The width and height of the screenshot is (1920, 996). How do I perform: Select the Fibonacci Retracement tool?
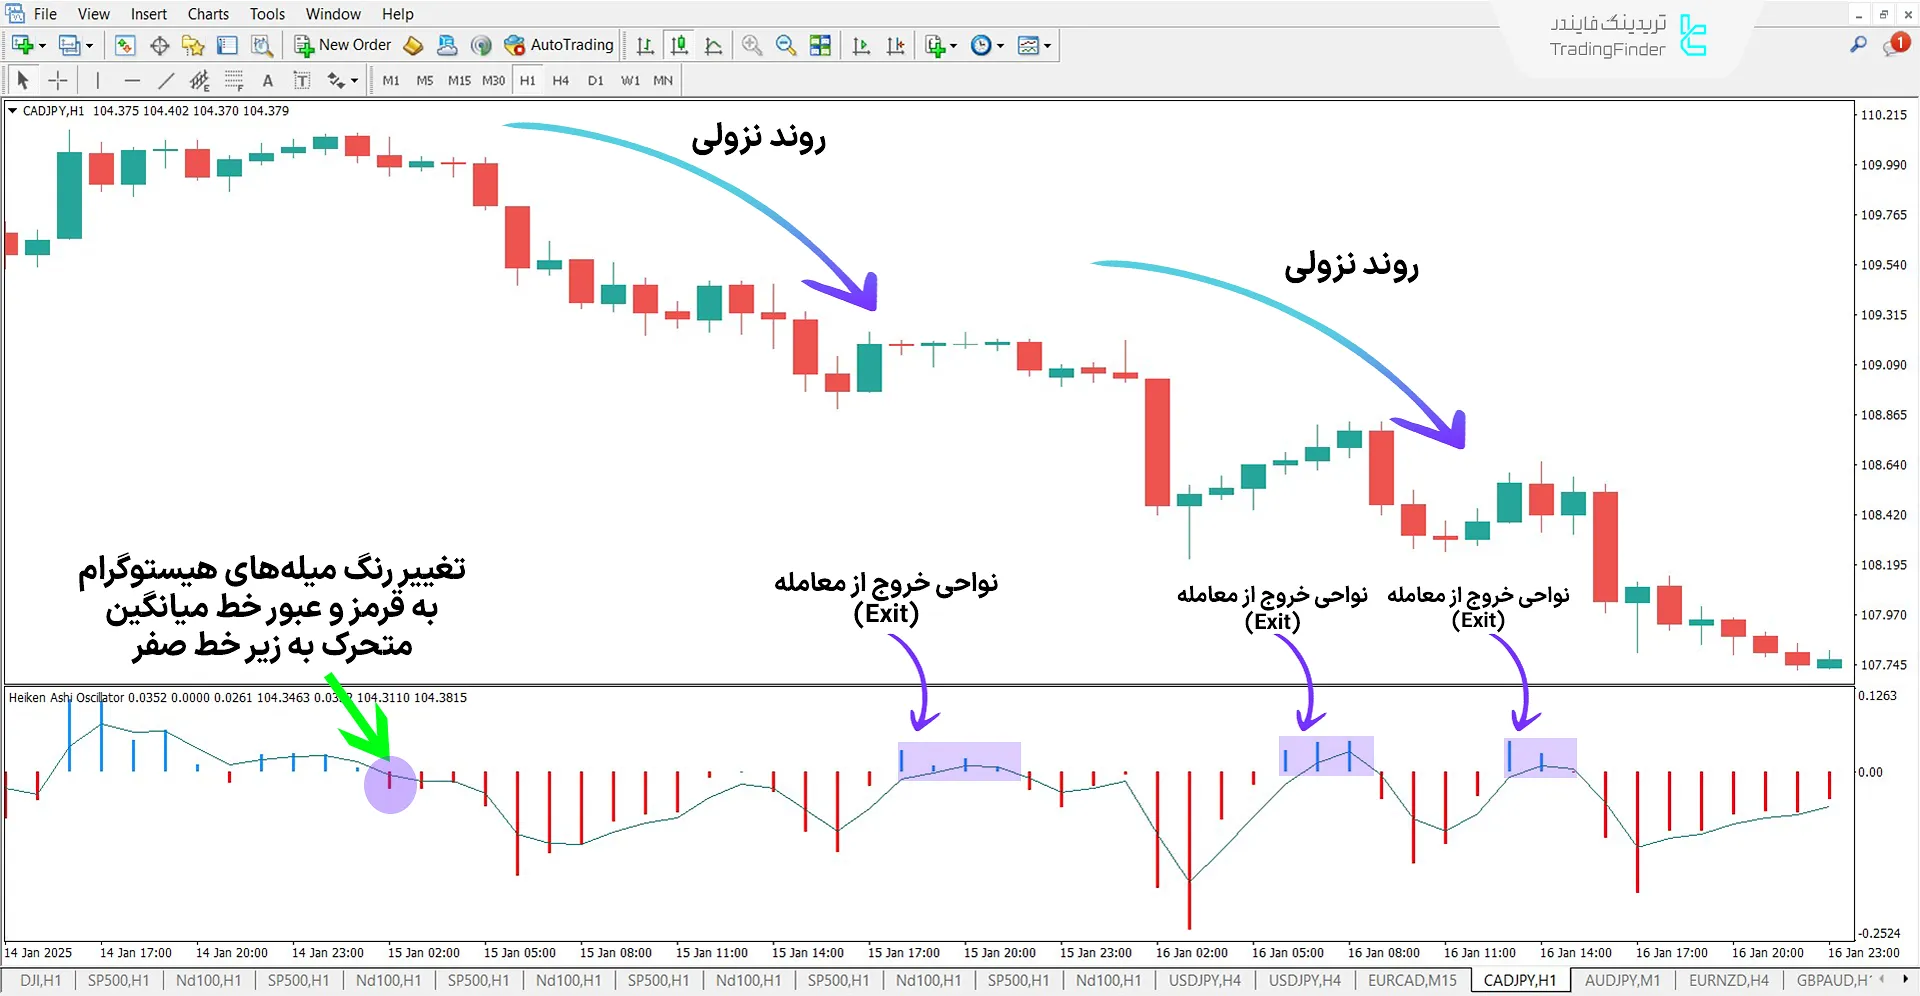[234, 79]
